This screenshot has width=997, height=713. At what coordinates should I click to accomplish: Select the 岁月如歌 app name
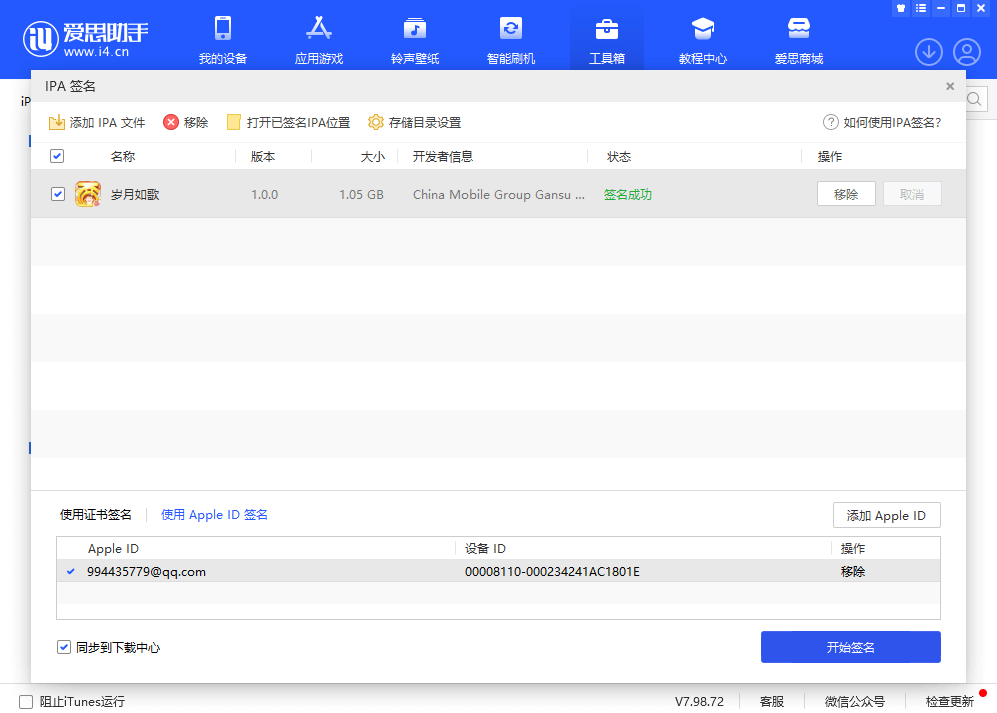click(x=135, y=195)
